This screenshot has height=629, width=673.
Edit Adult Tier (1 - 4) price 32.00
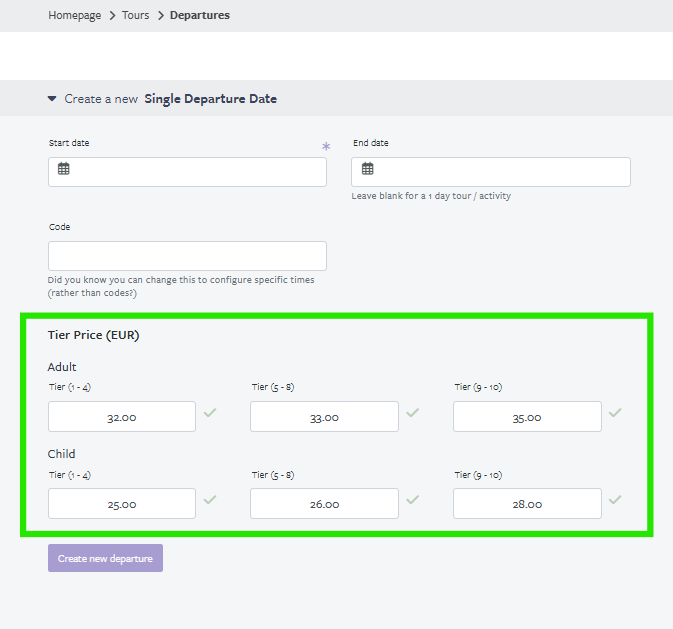click(x=122, y=416)
